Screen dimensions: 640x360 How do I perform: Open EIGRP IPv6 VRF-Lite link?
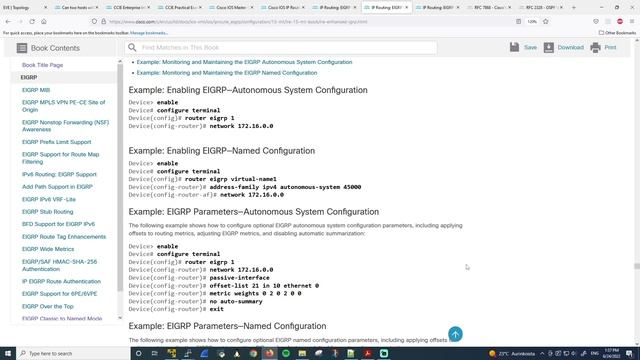49,199
